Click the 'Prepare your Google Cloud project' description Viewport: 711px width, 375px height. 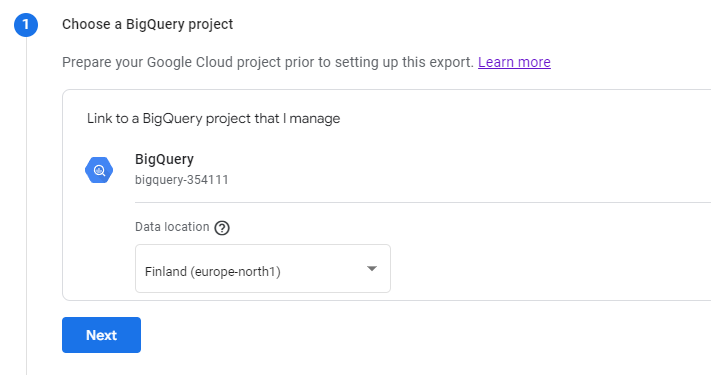268,62
